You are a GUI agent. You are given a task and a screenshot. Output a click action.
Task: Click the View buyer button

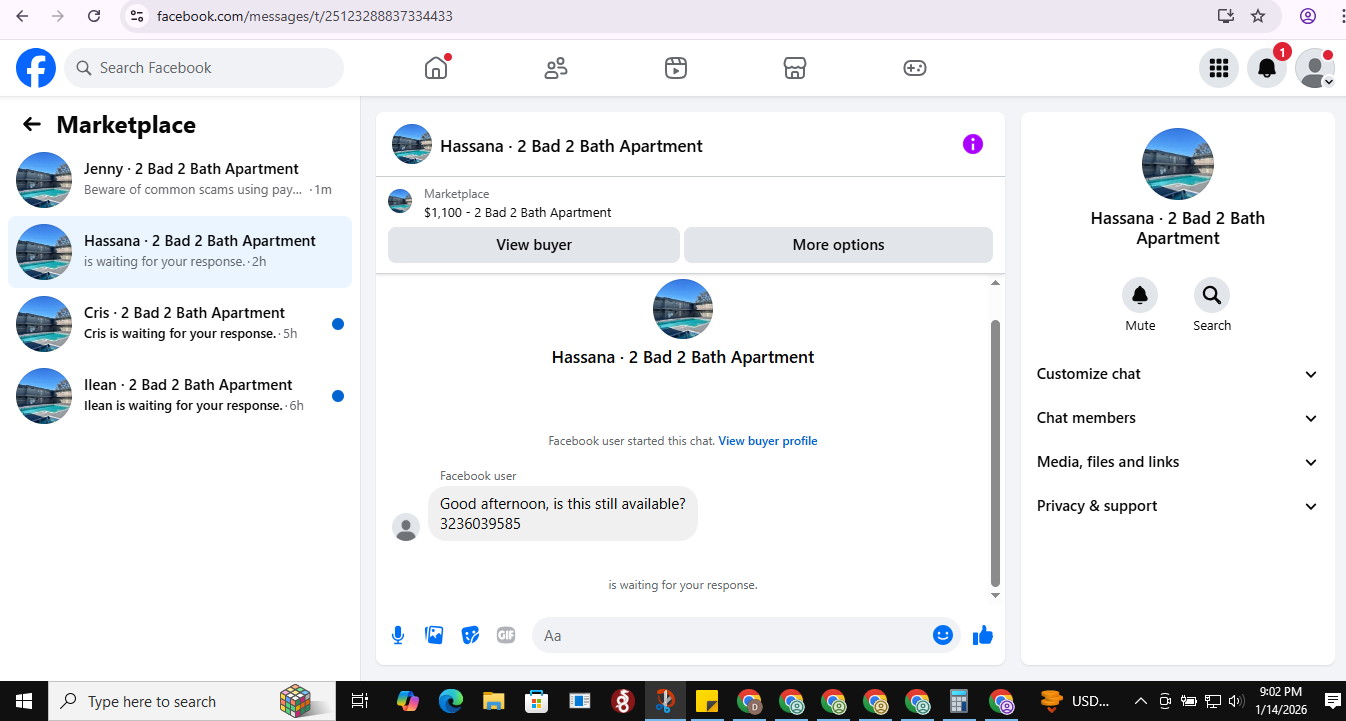(x=534, y=245)
